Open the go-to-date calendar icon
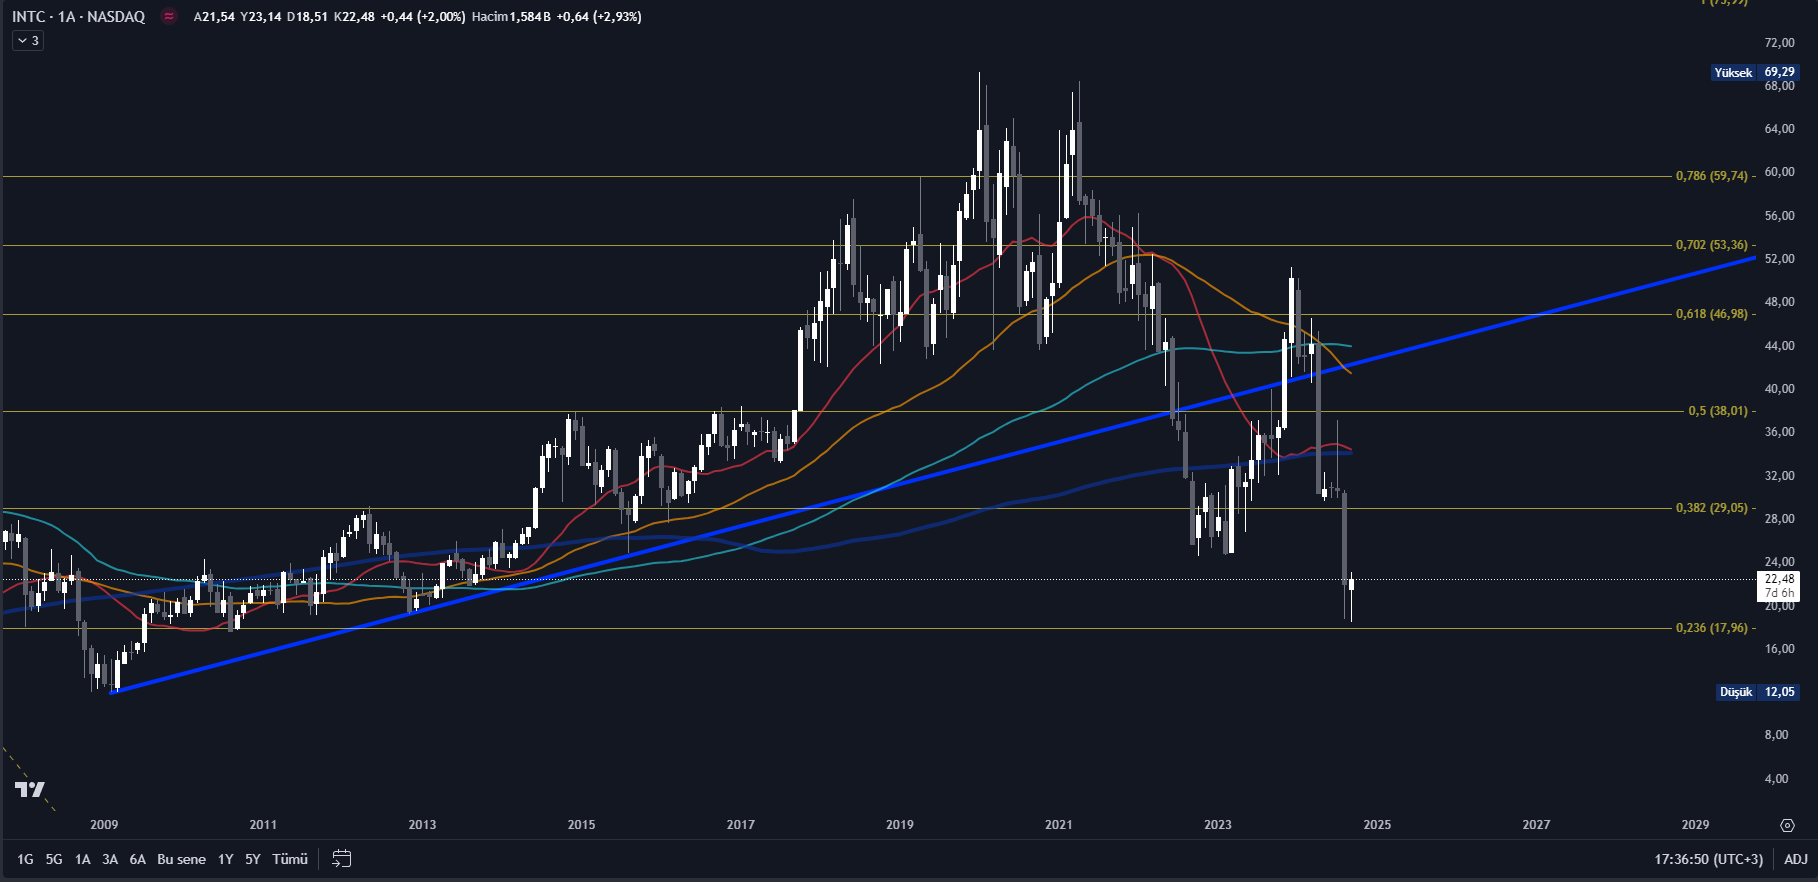The width and height of the screenshot is (1818, 882). (x=342, y=858)
